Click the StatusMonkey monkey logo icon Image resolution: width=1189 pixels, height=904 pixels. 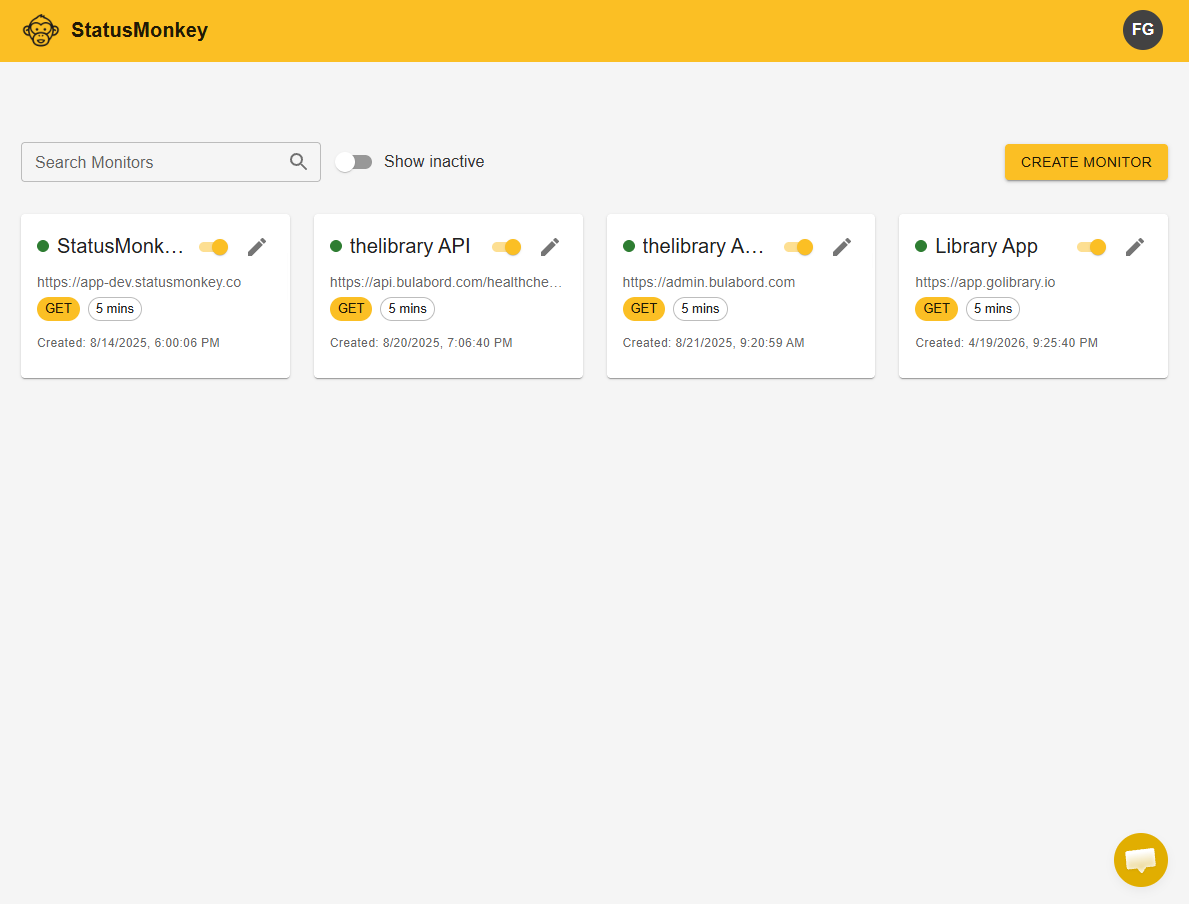point(41,30)
